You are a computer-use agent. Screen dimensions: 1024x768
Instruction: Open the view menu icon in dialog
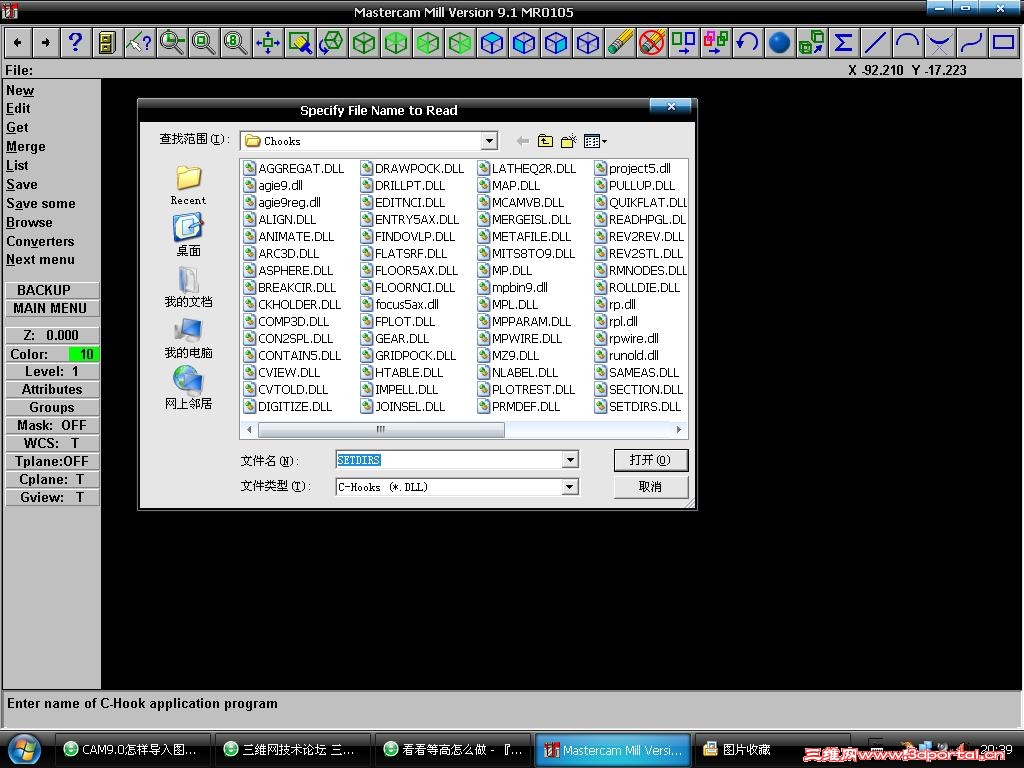point(595,141)
